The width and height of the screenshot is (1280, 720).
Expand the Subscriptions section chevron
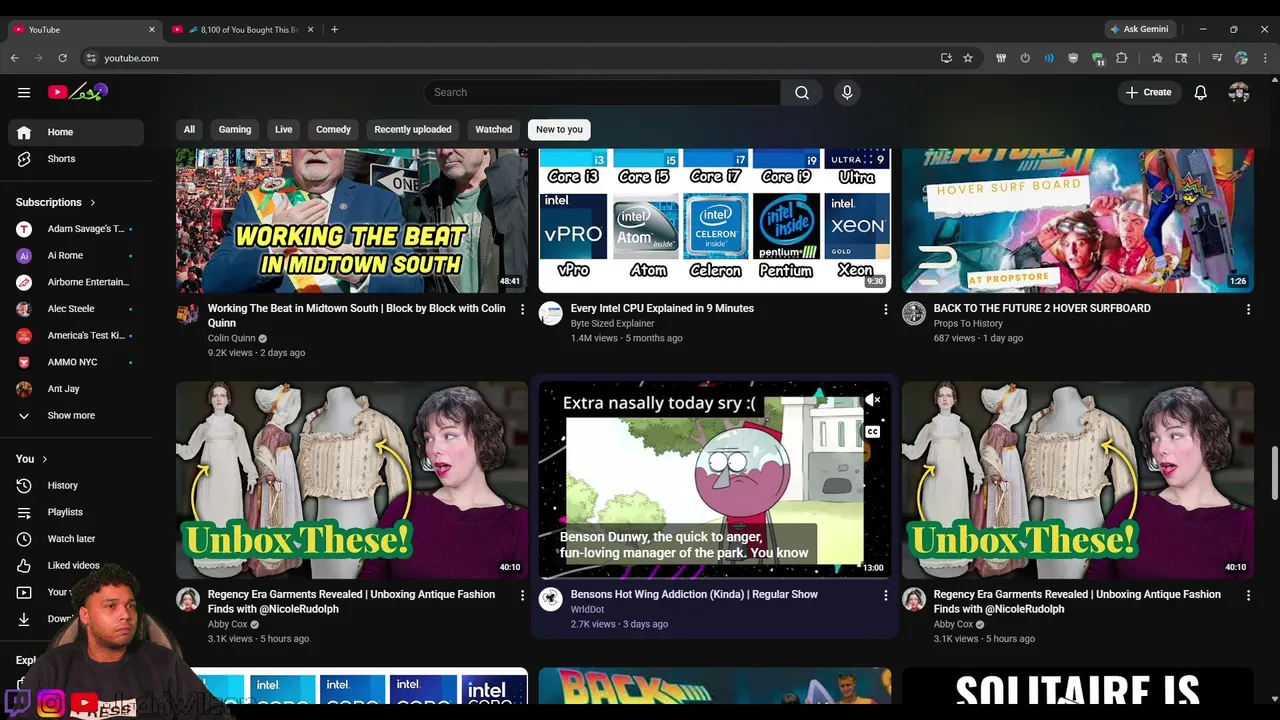point(93,202)
